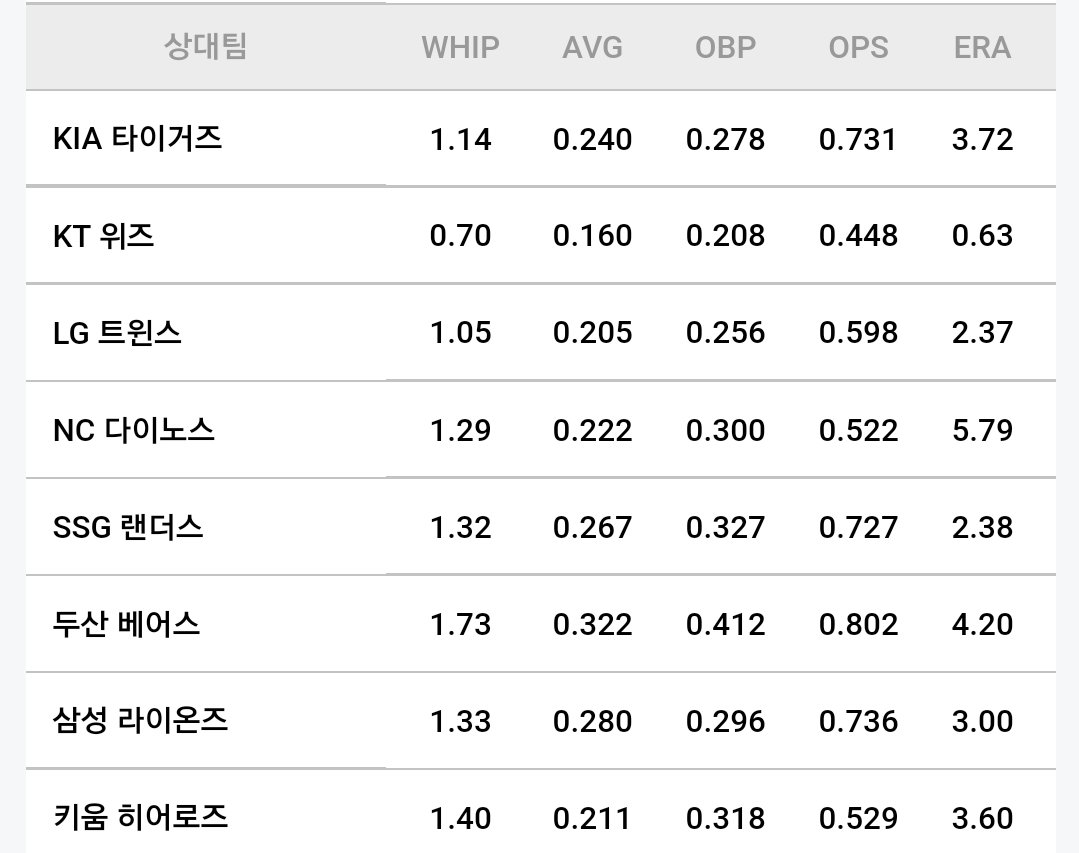Image resolution: width=1079 pixels, height=853 pixels.
Task: Click the 삼성 라이온즈 team row
Action: pyautogui.click(x=540, y=721)
